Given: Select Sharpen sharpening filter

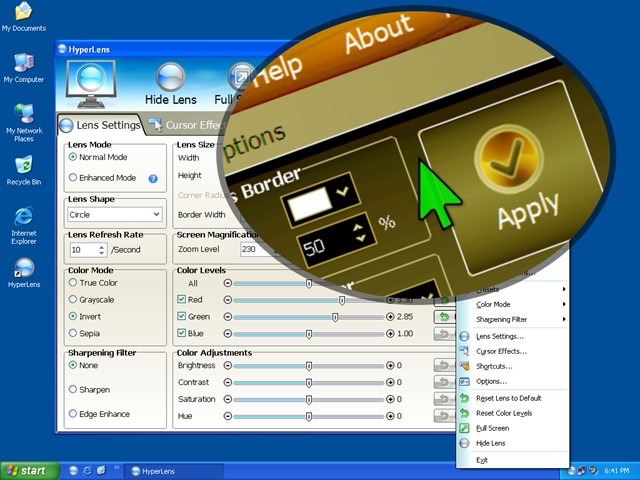Looking at the screenshot, I should [x=89, y=389].
